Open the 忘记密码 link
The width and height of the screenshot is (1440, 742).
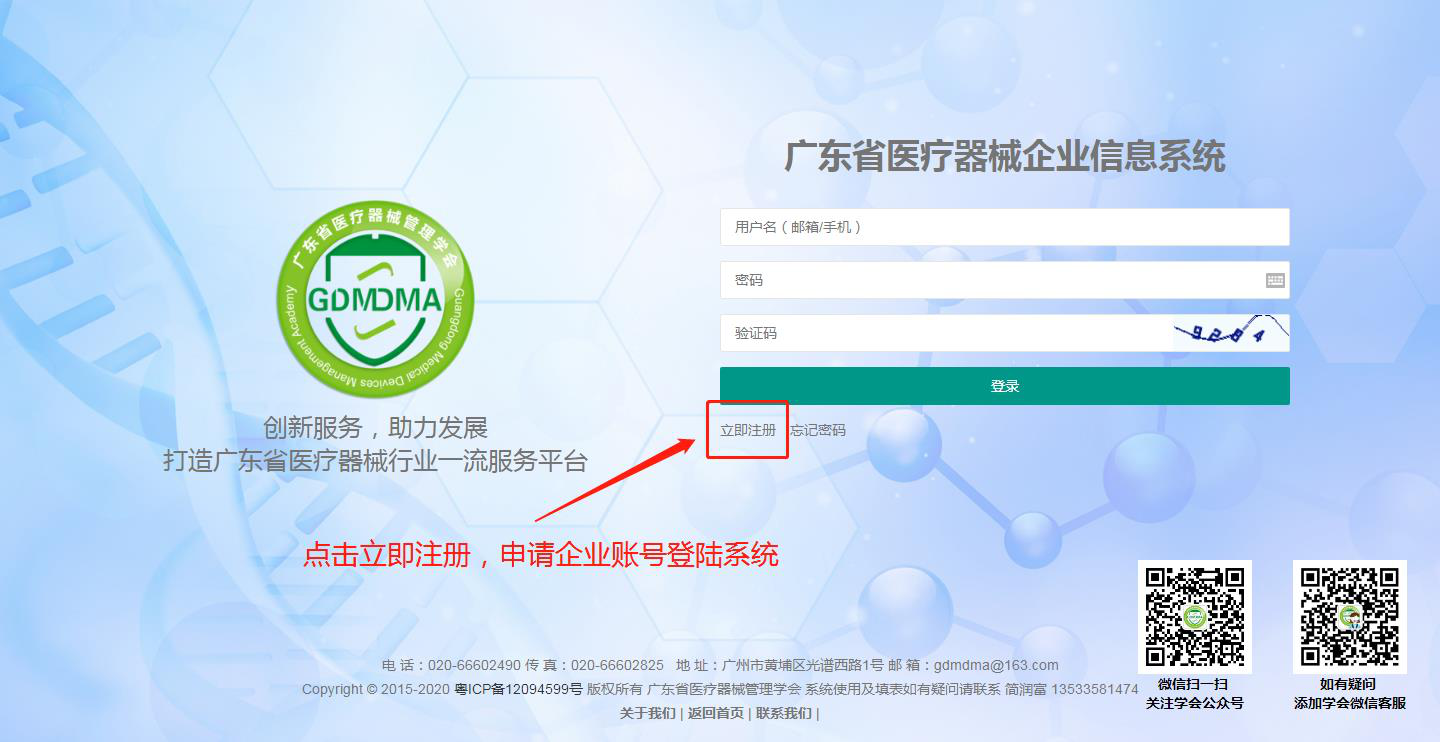tap(818, 430)
